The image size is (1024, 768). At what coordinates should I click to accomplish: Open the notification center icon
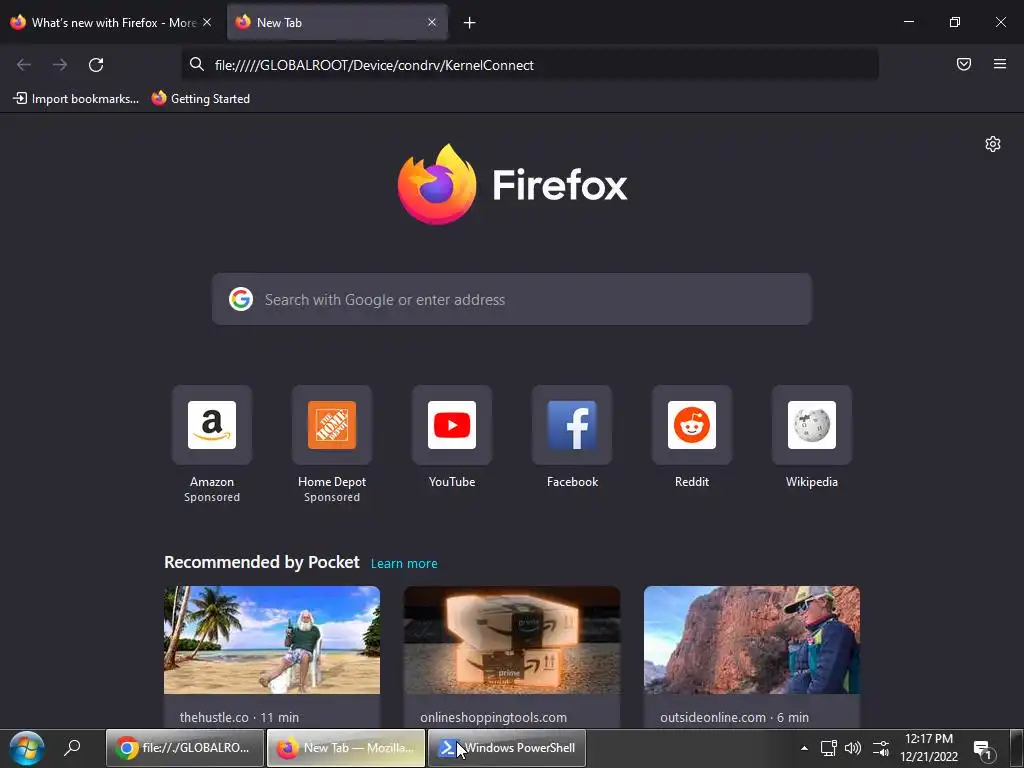983,750
